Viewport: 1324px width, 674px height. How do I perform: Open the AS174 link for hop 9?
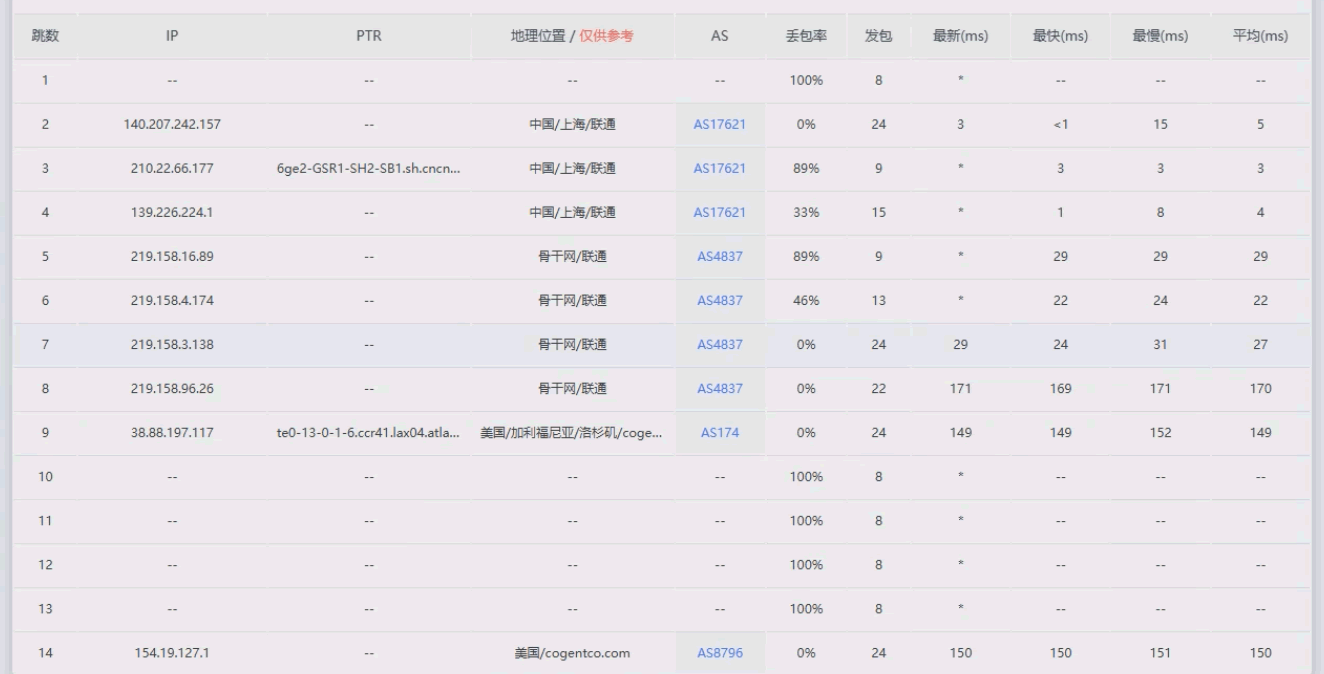pyautogui.click(x=719, y=433)
